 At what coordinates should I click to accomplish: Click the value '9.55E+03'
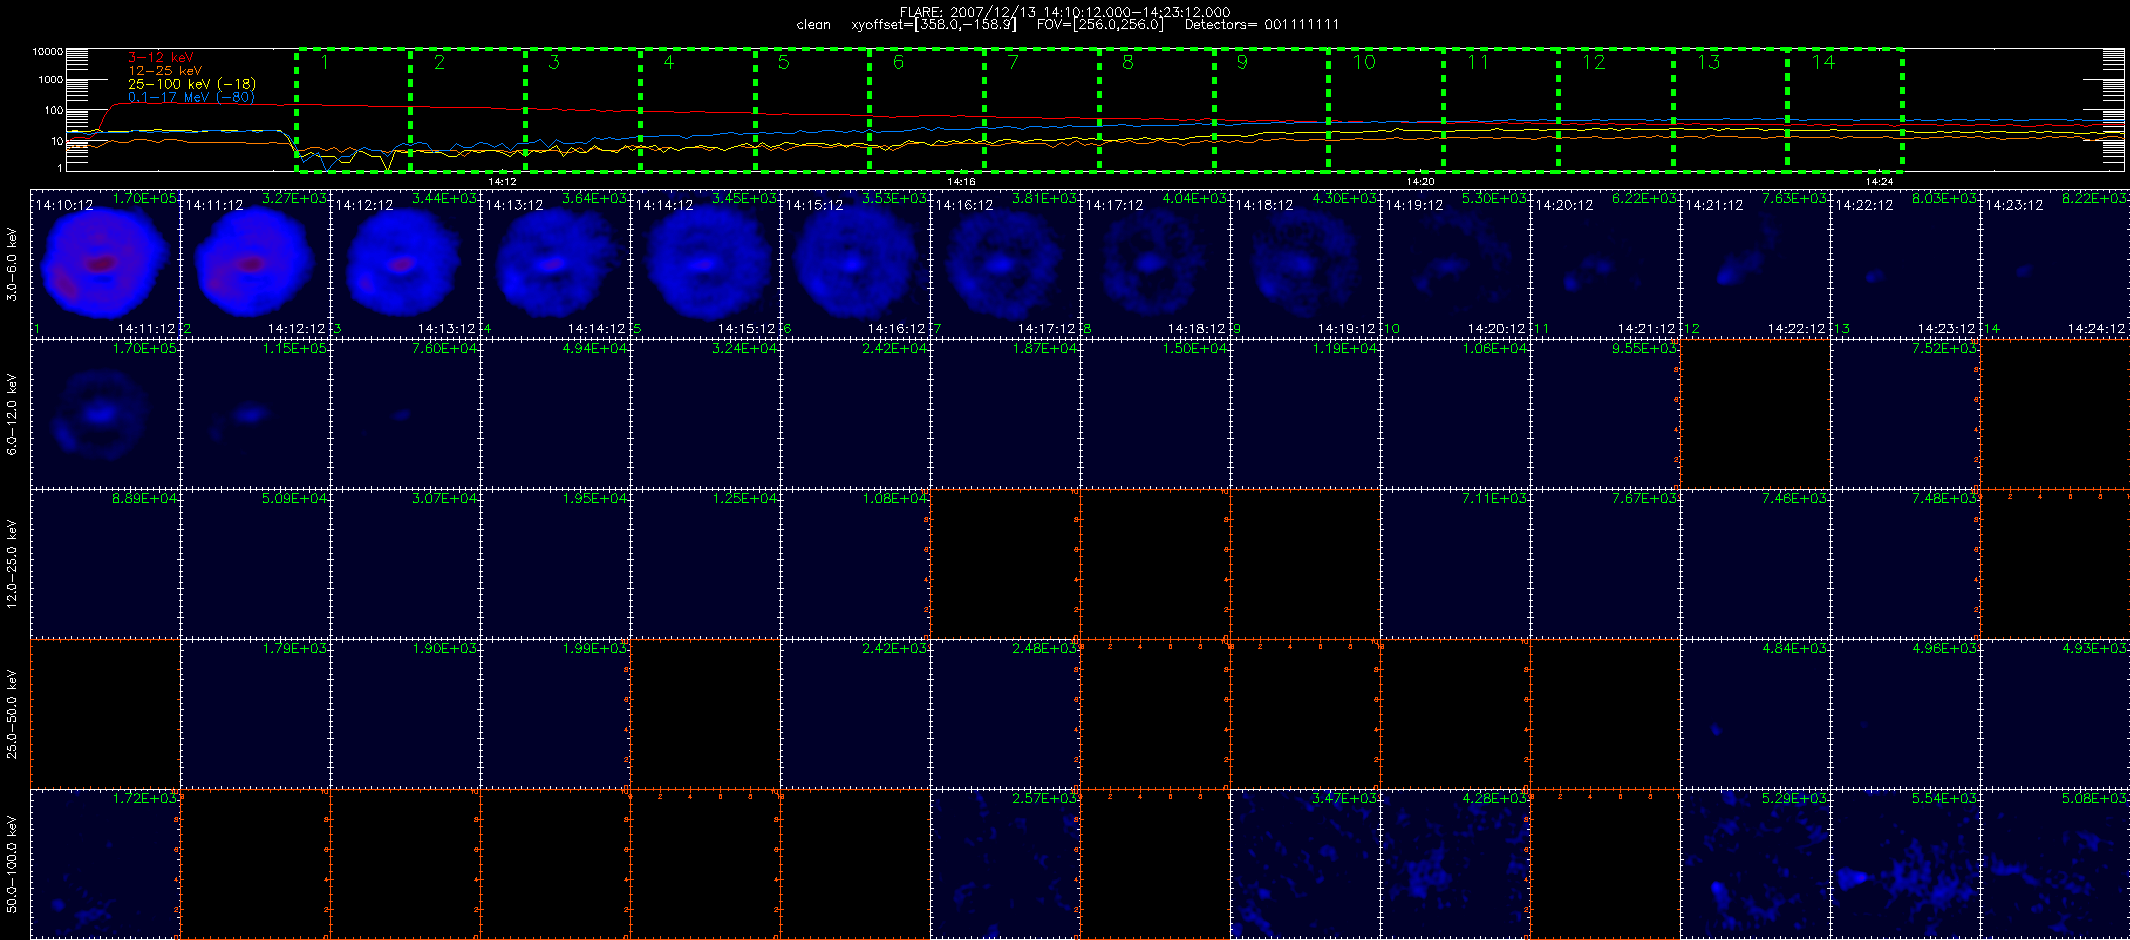click(1644, 349)
